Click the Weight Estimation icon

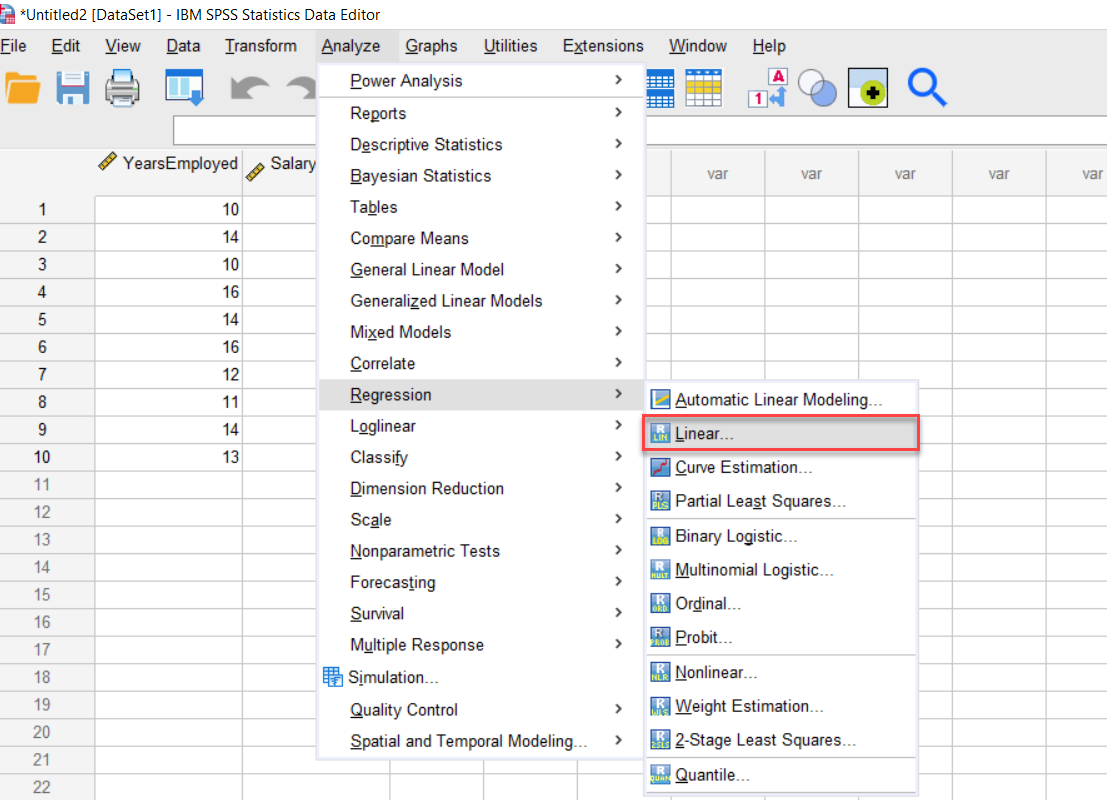[660, 706]
